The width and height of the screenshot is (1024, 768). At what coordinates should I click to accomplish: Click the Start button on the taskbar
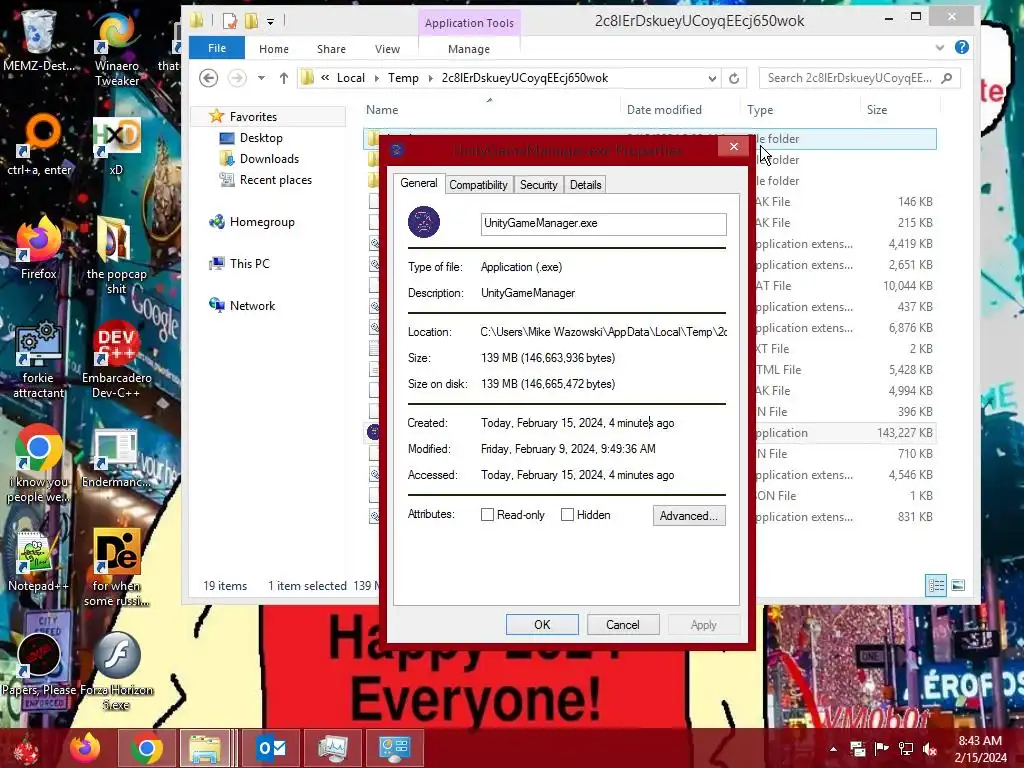pos(26,748)
